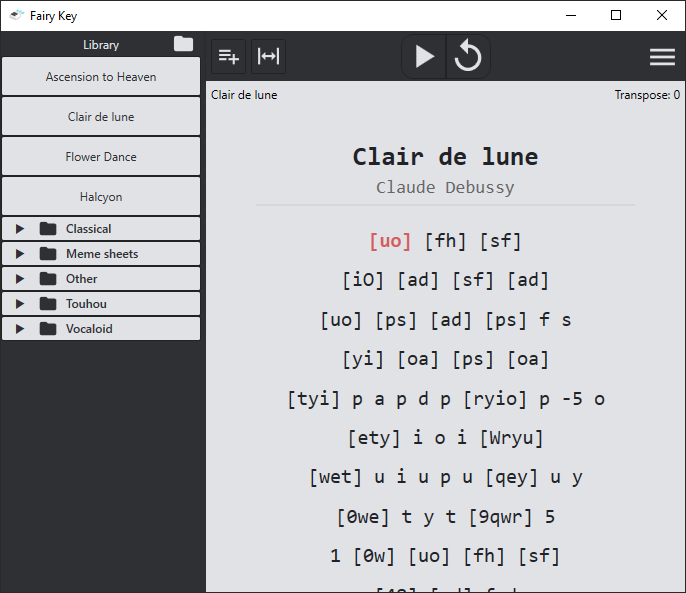The height and width of the screenshot is (593, 686).
Task: Click the Clair de lune song title heading
Action: (x=445, y=157)
